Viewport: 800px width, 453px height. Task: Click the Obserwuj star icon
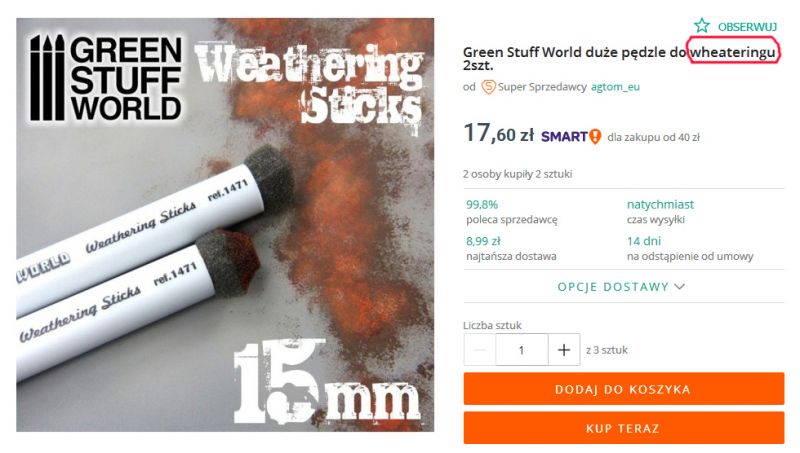click(702, 26)
